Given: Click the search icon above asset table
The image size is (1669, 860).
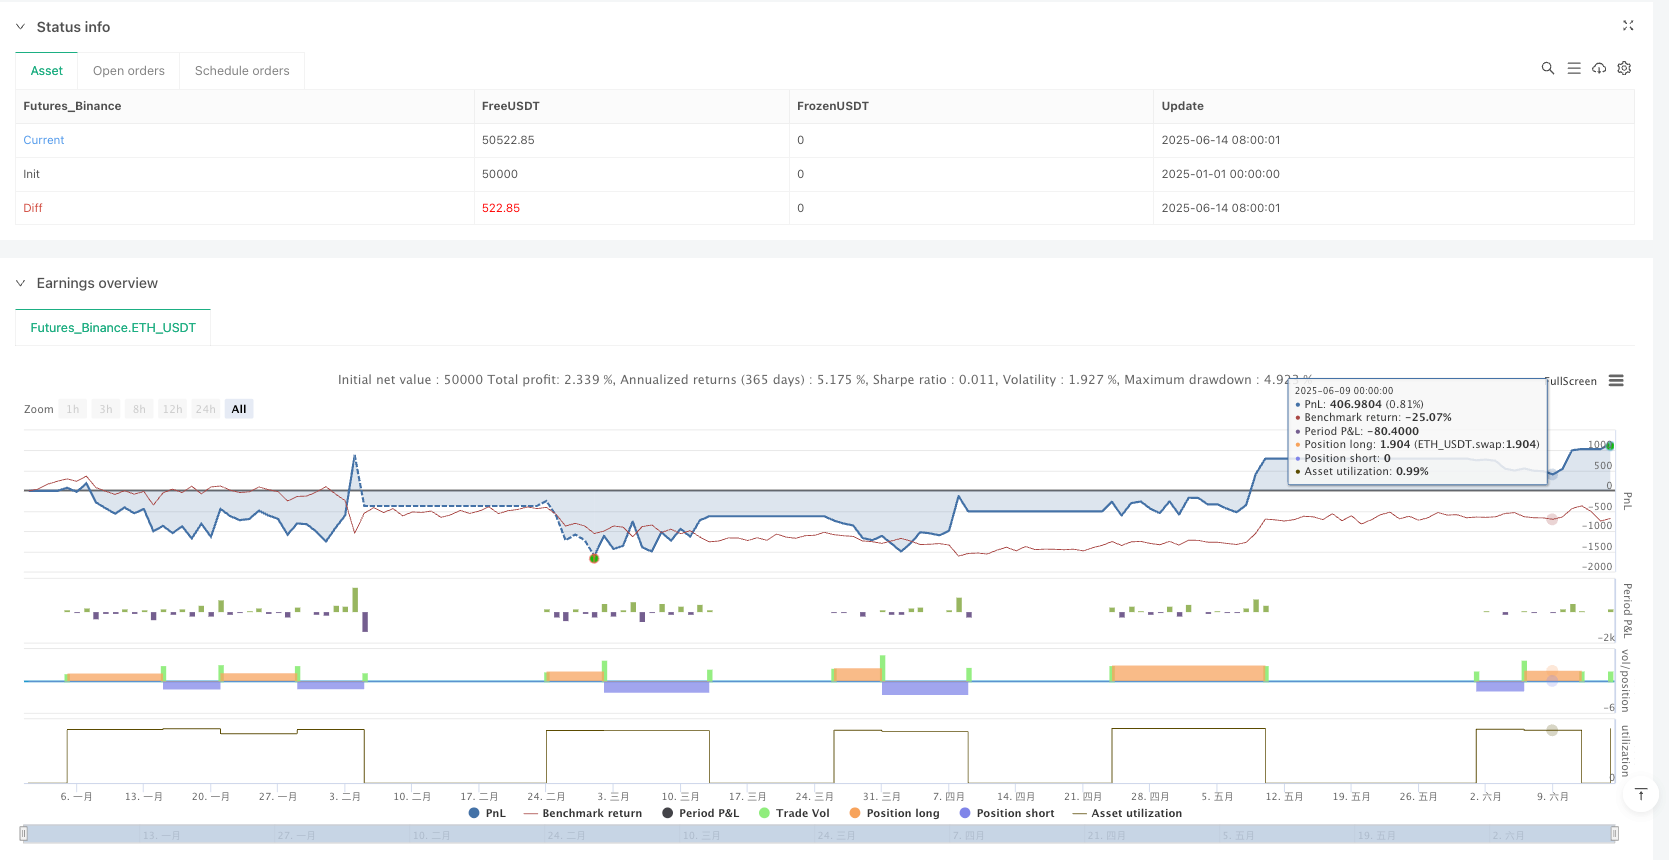Looking at the screenshot, I should (x=1547, y=68).
